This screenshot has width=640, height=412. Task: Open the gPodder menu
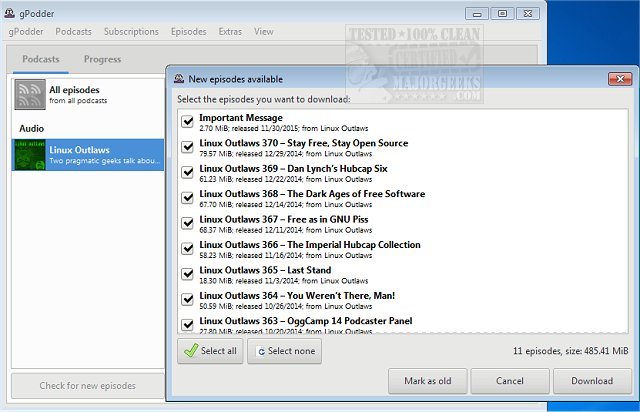[26, 31]
